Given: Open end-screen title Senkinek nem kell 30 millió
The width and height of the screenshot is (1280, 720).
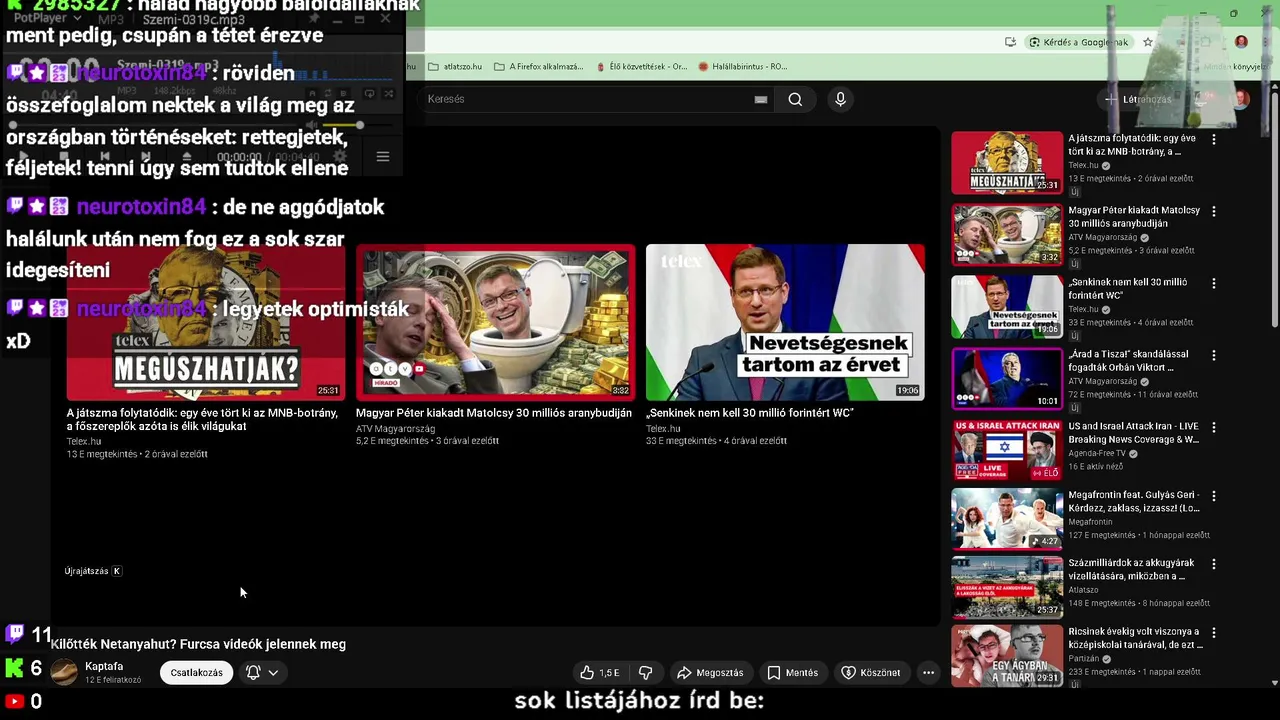Looking at the screenshot, I should coord(750,413).
